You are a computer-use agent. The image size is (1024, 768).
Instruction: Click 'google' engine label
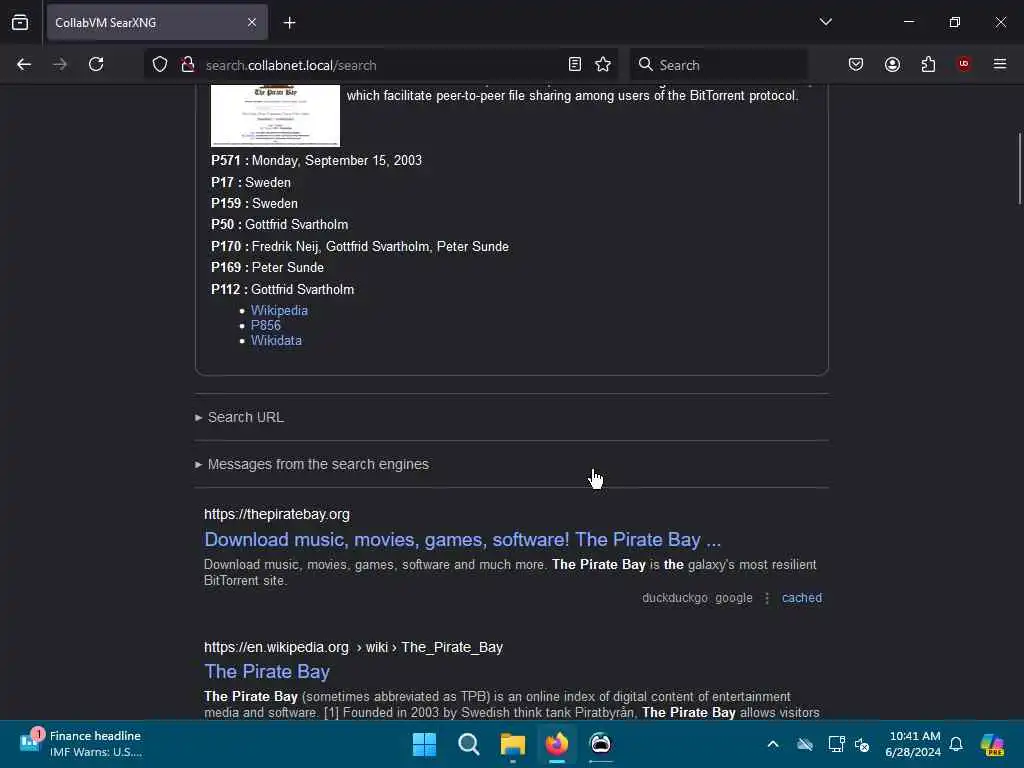(733, 598)
